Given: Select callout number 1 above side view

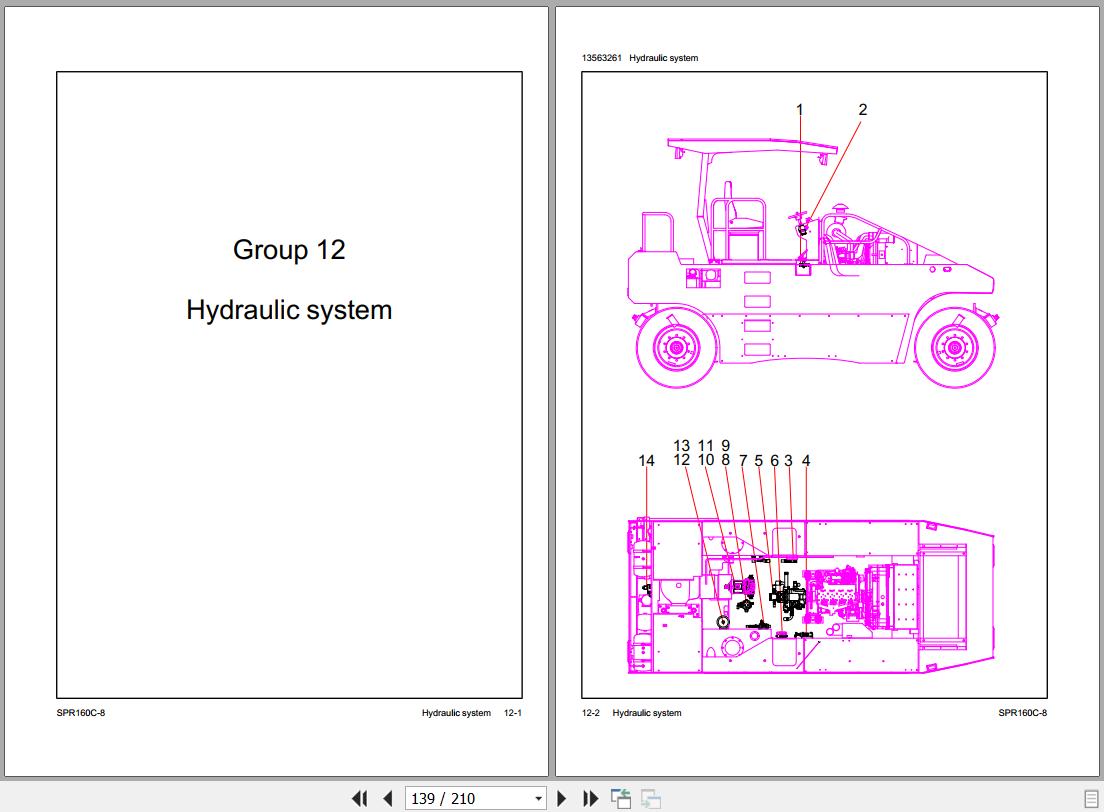Looking at the screenshot, I should click(799, 110).
